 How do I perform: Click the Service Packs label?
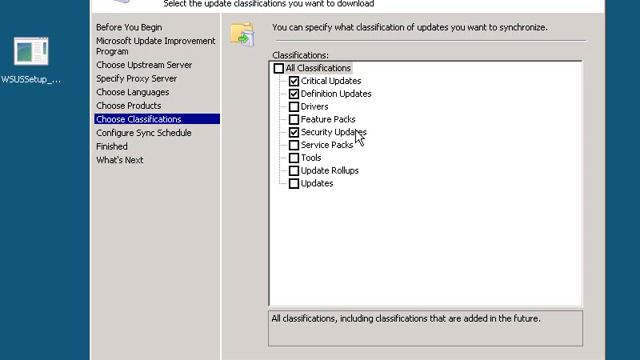pos(327,145)
